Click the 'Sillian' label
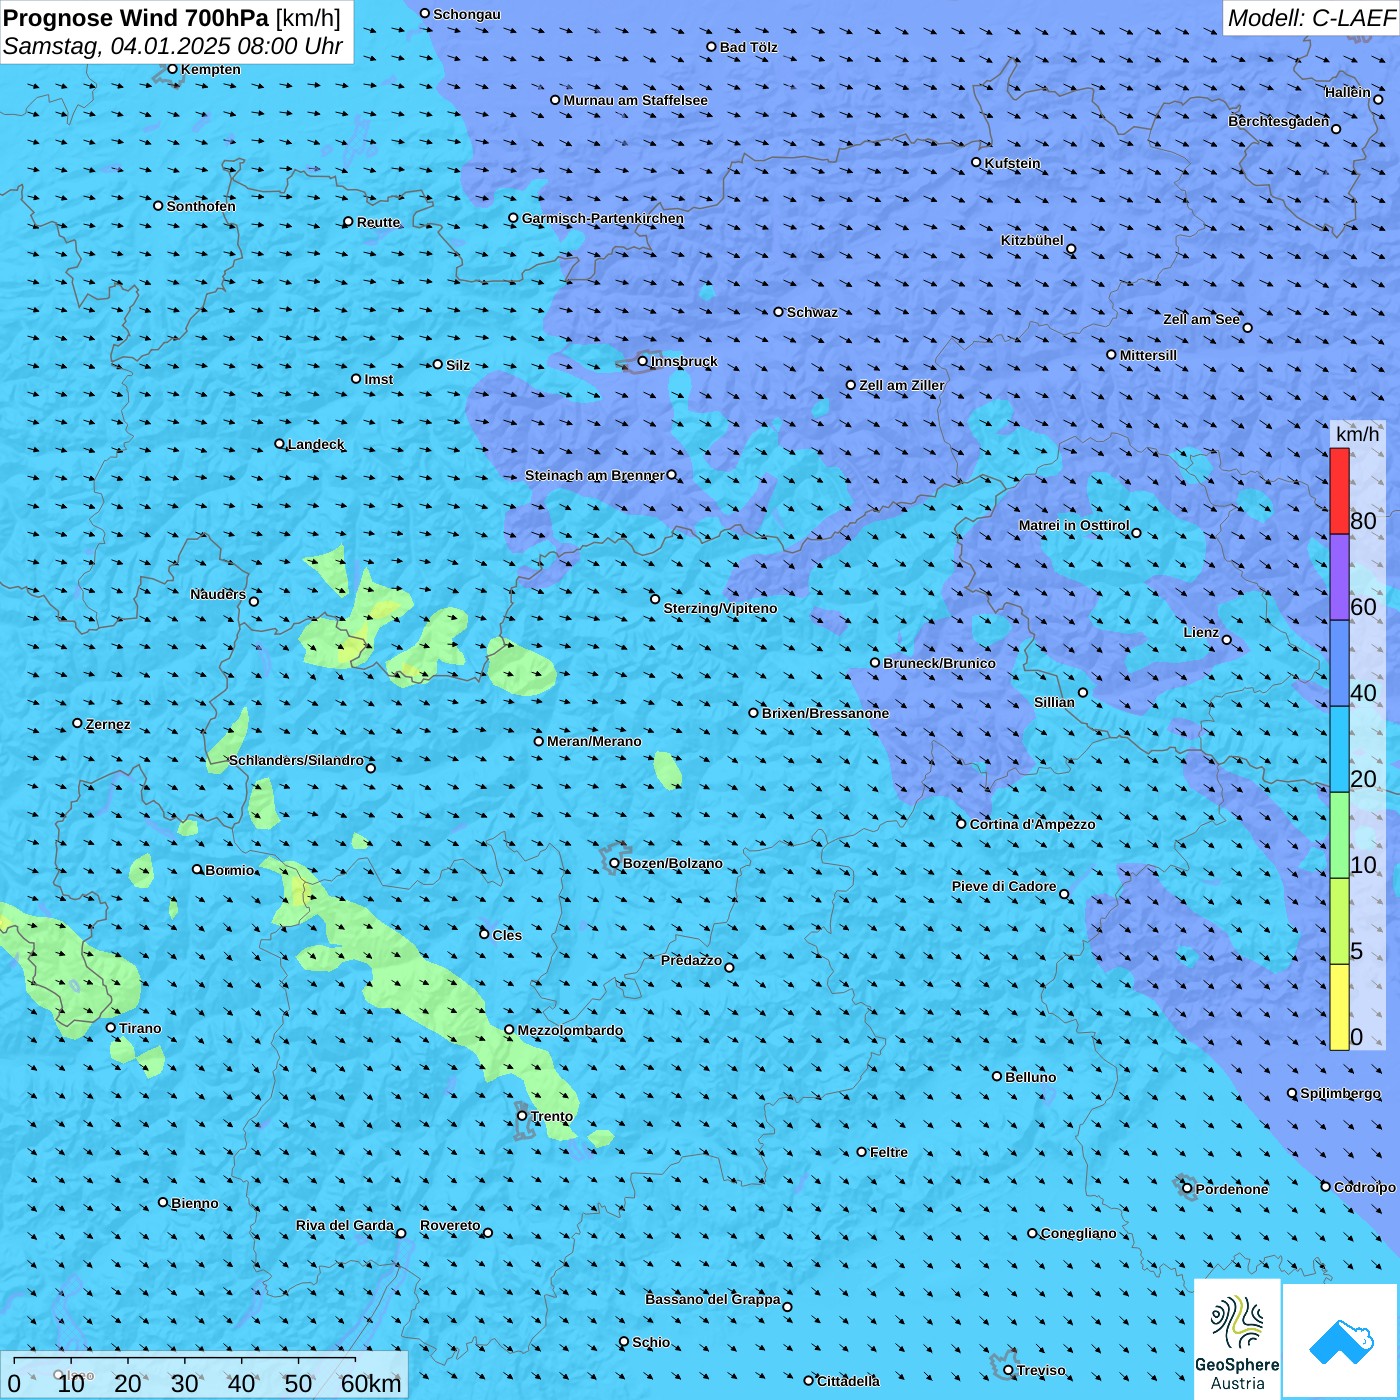Viewport: 1400px width, 1400px height. click(x=1054, y=702)
